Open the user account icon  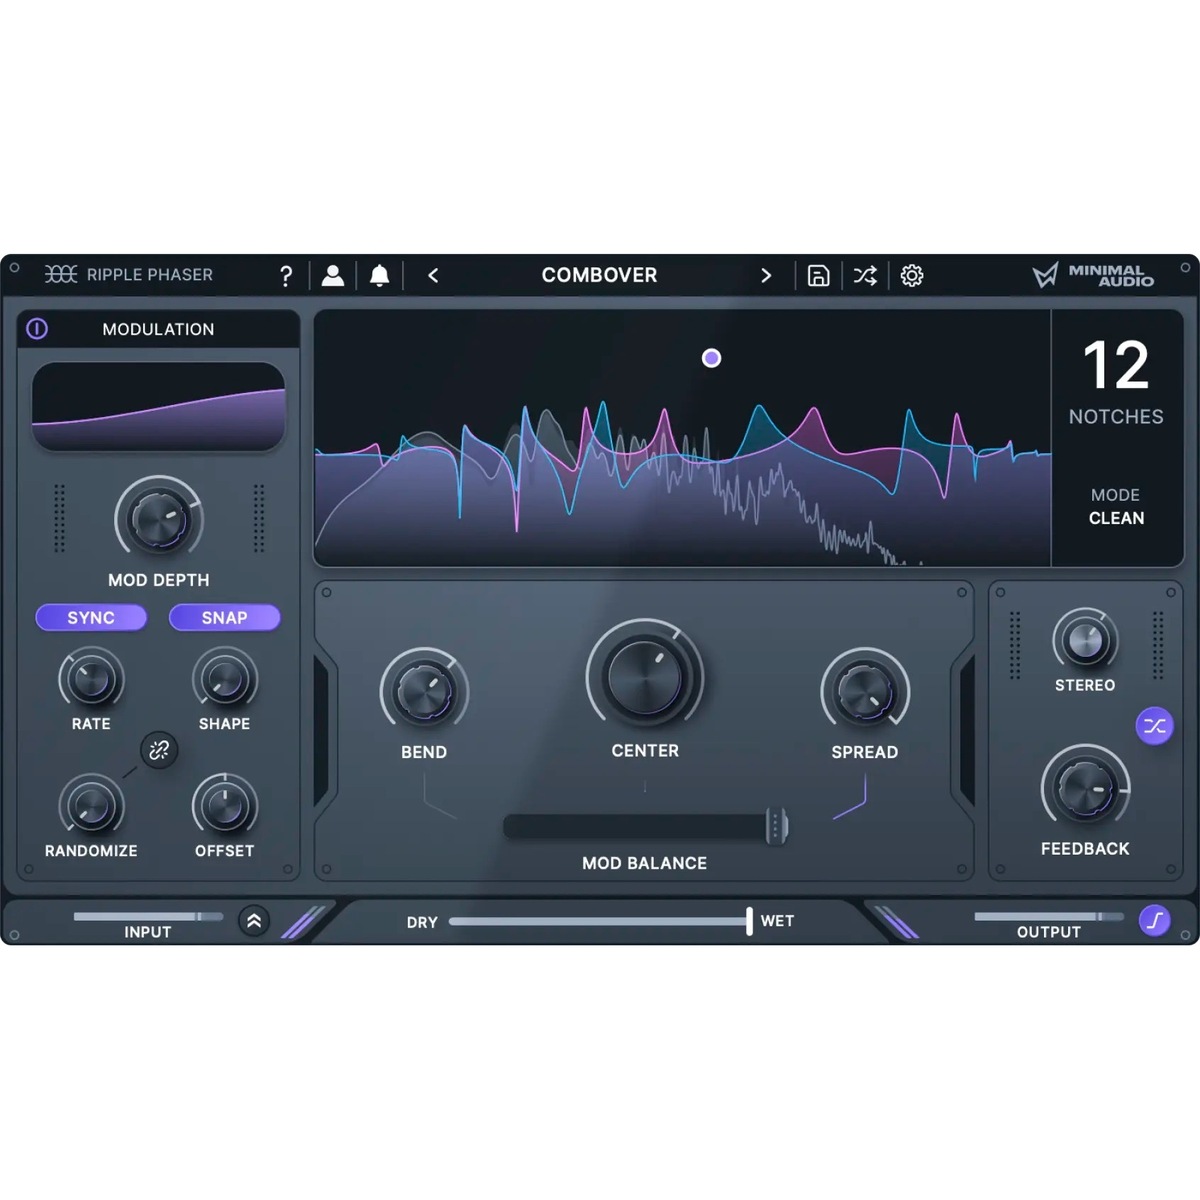pos(333,276)
